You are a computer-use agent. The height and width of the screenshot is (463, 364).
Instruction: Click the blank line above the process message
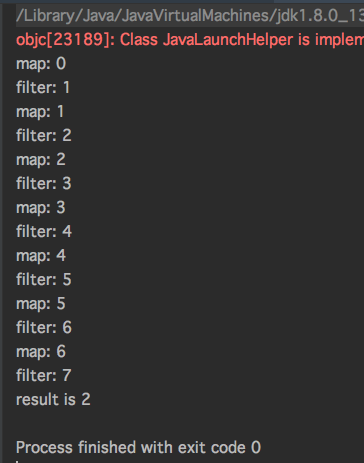point(190,423)
